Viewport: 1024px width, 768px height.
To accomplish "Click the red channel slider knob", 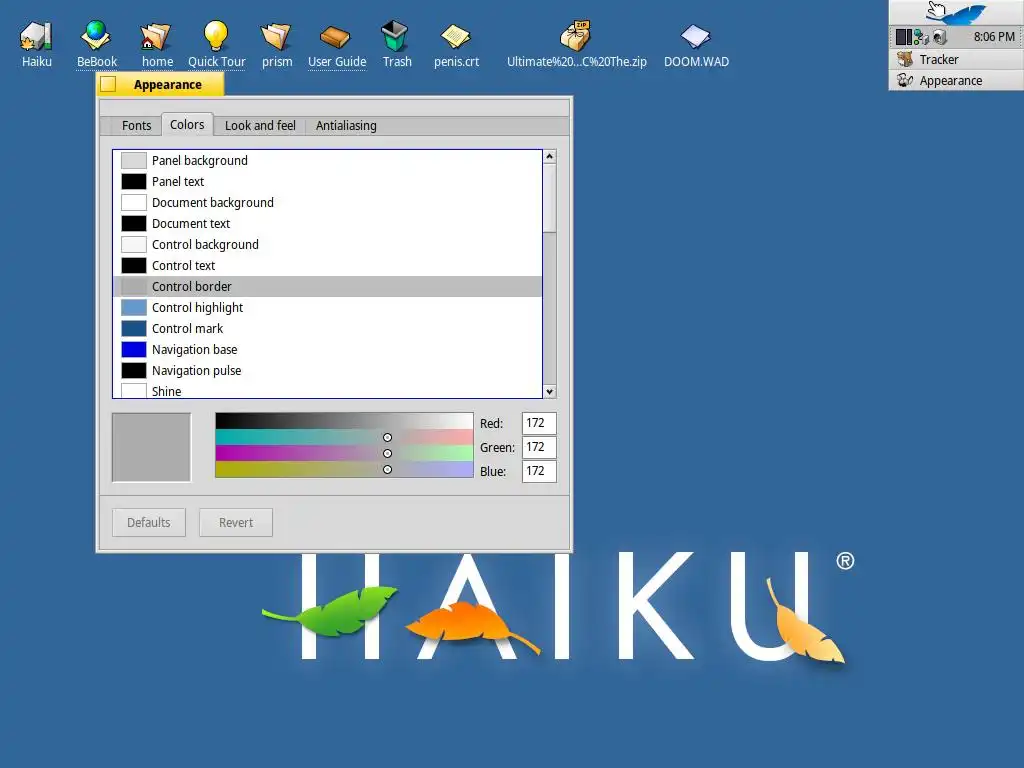I will coord(387,438).
